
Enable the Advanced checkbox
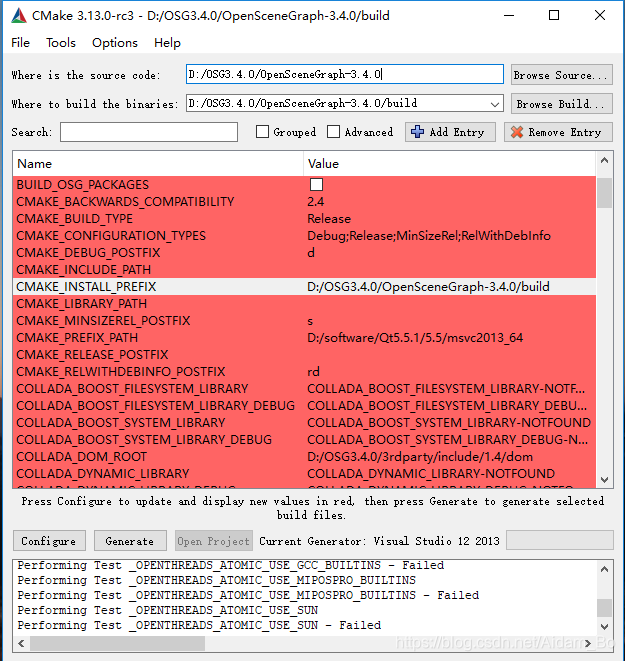[333, 132]
